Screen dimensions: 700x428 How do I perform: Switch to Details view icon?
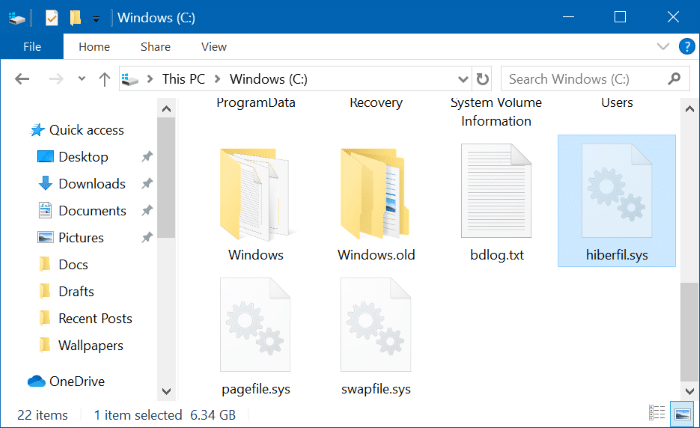coord(657,413)
